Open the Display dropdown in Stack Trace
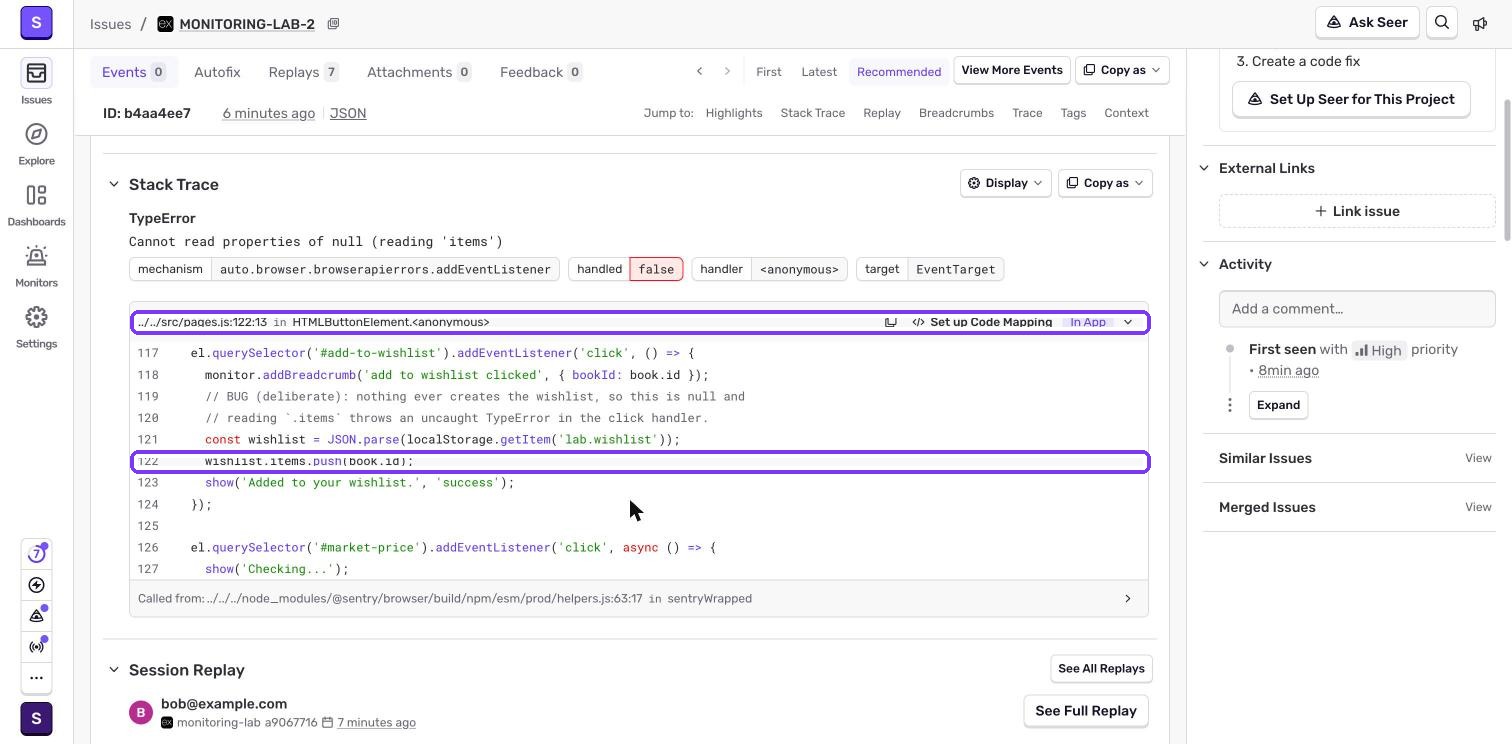The height and width of the screenshot is (744, 1512). (x=1005, y=183)
